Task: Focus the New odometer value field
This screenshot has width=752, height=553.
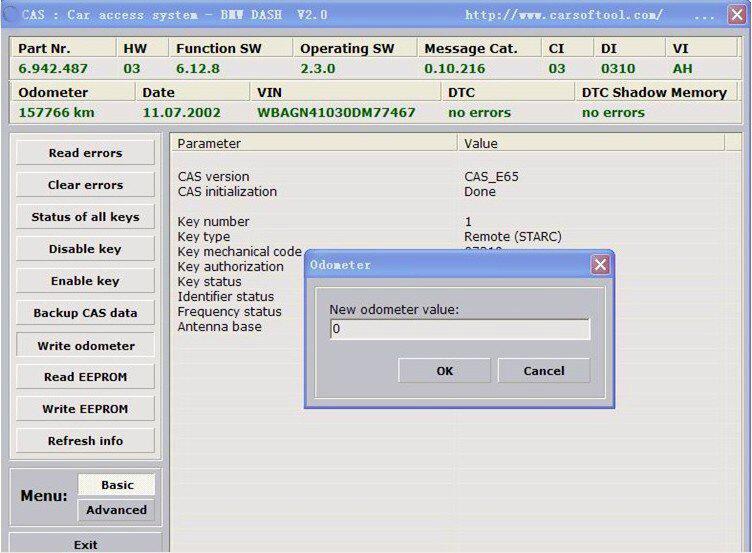Action: [x=460, y=329]
